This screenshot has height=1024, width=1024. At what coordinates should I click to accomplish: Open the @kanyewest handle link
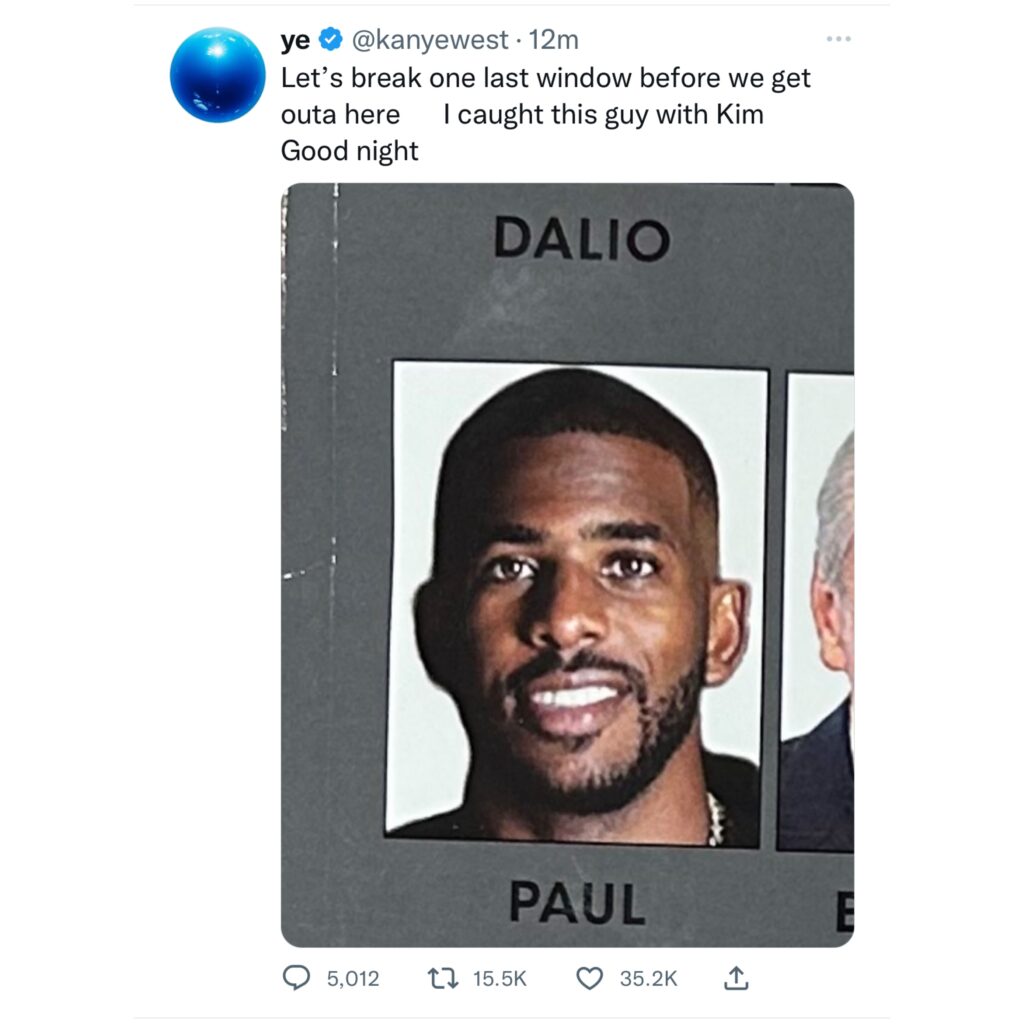point(430,40)
